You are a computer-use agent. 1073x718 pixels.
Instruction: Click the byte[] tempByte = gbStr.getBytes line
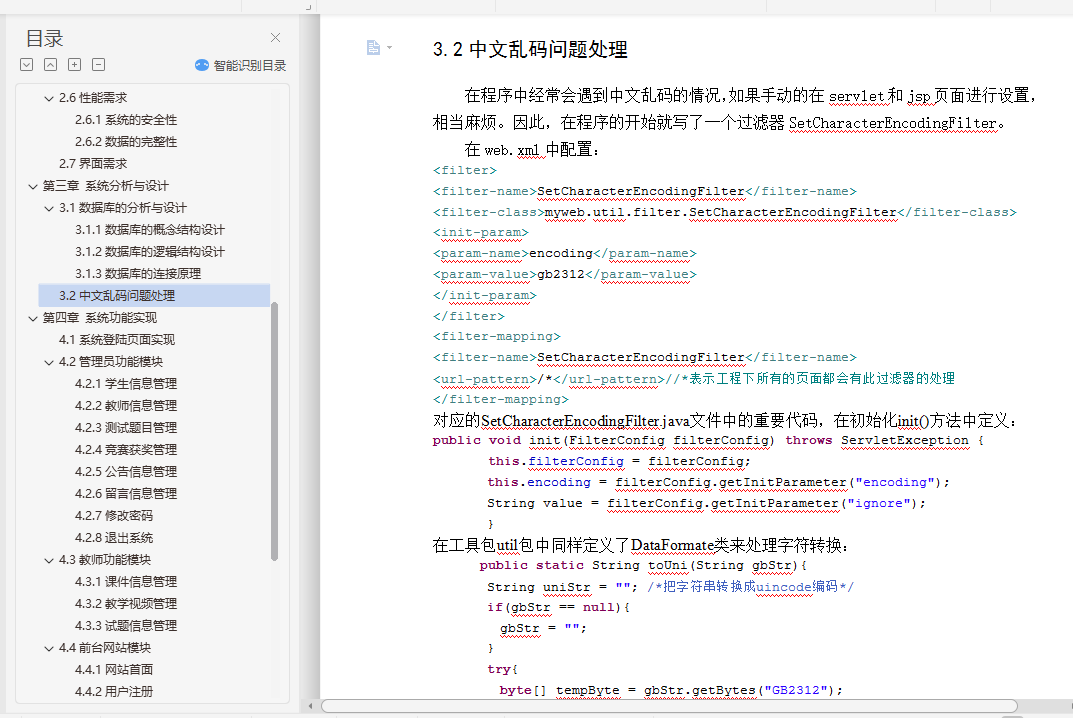671,690
